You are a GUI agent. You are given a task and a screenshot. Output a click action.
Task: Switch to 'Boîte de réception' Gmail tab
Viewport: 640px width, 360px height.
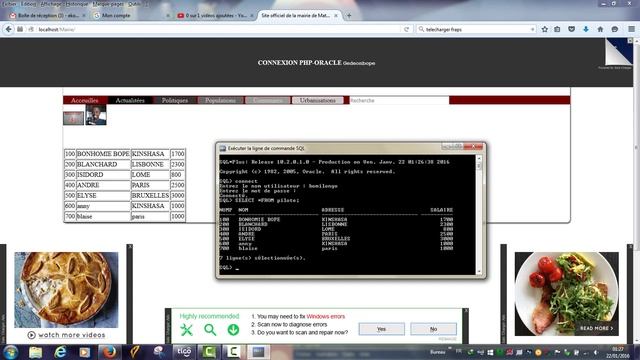point(47,16)
